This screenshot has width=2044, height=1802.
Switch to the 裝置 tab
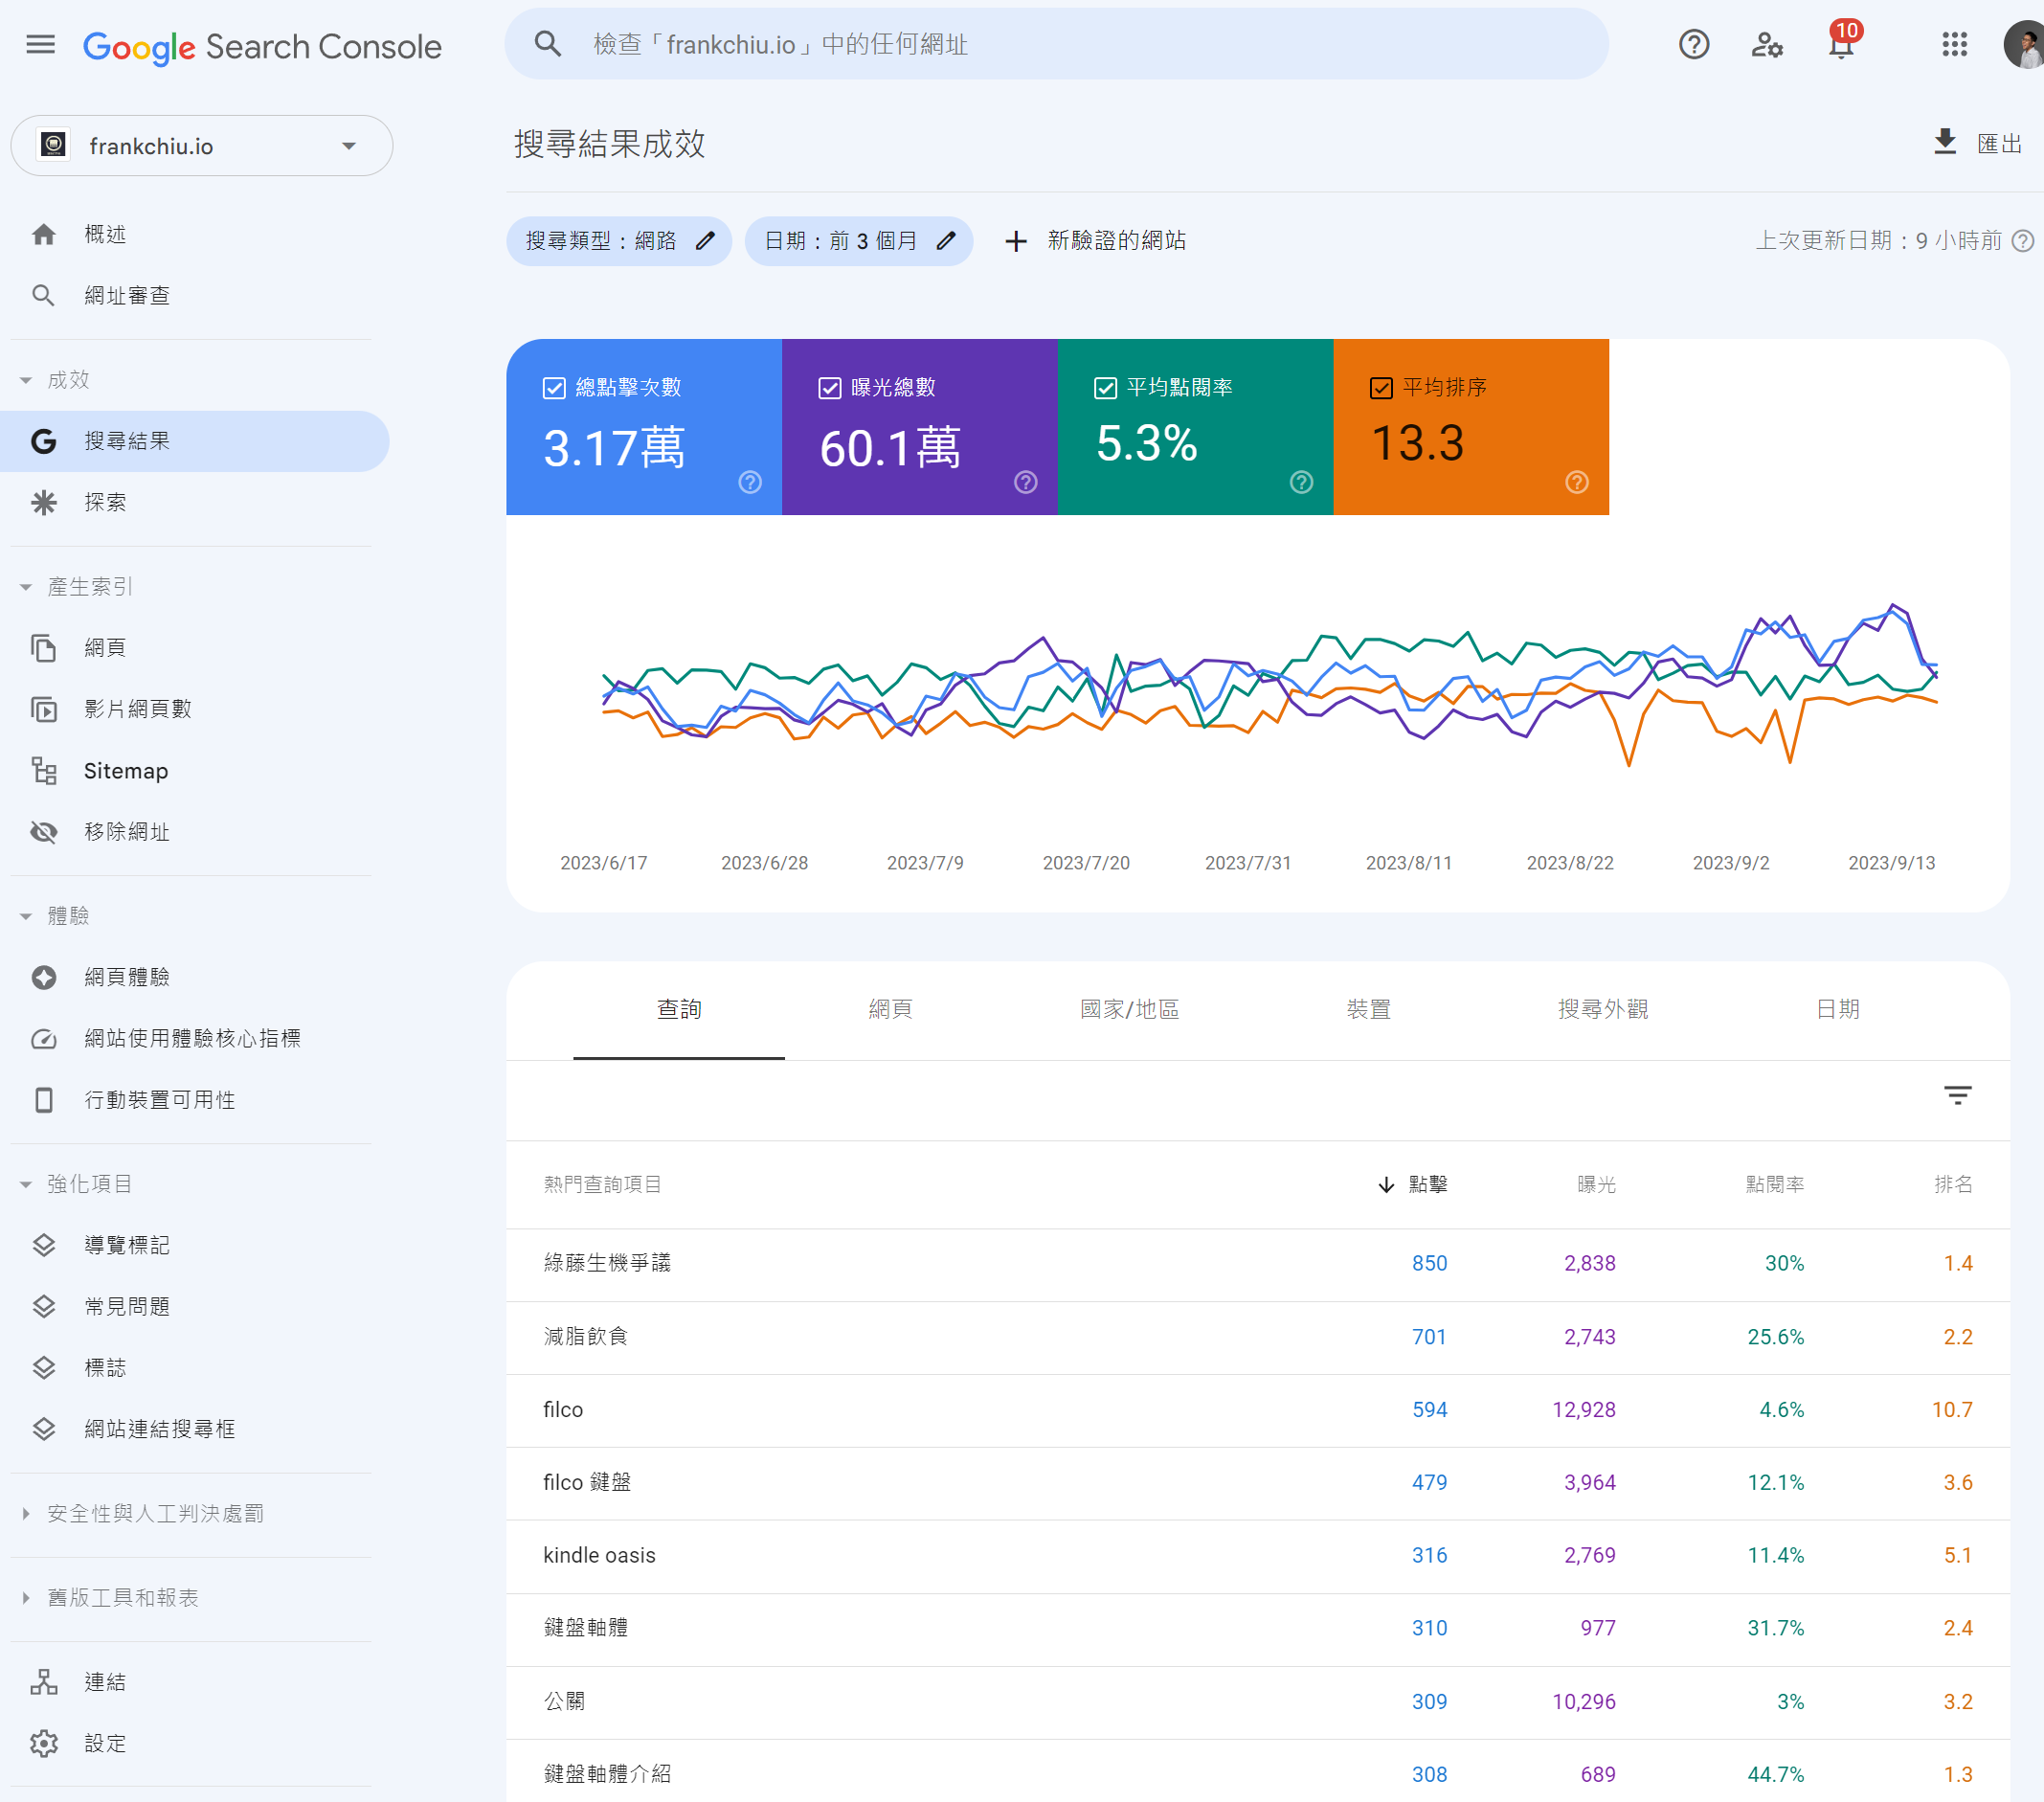coord(1367,1009)
